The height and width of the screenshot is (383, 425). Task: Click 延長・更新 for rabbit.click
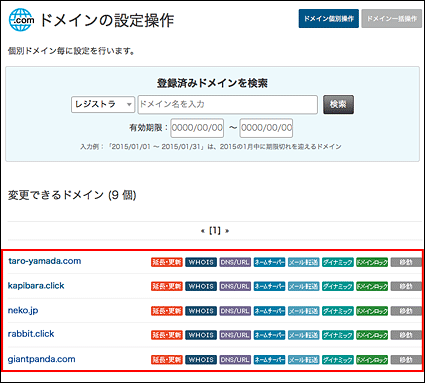coord(167,335)
